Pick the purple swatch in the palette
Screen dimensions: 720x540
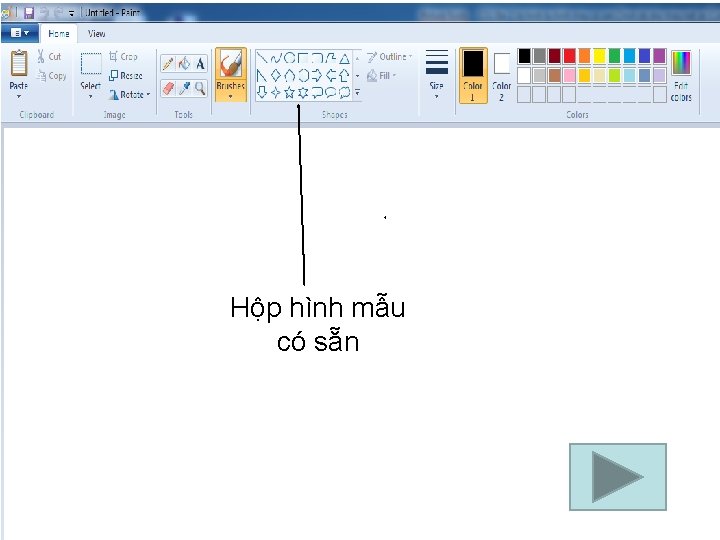click(x=659, y=56)
